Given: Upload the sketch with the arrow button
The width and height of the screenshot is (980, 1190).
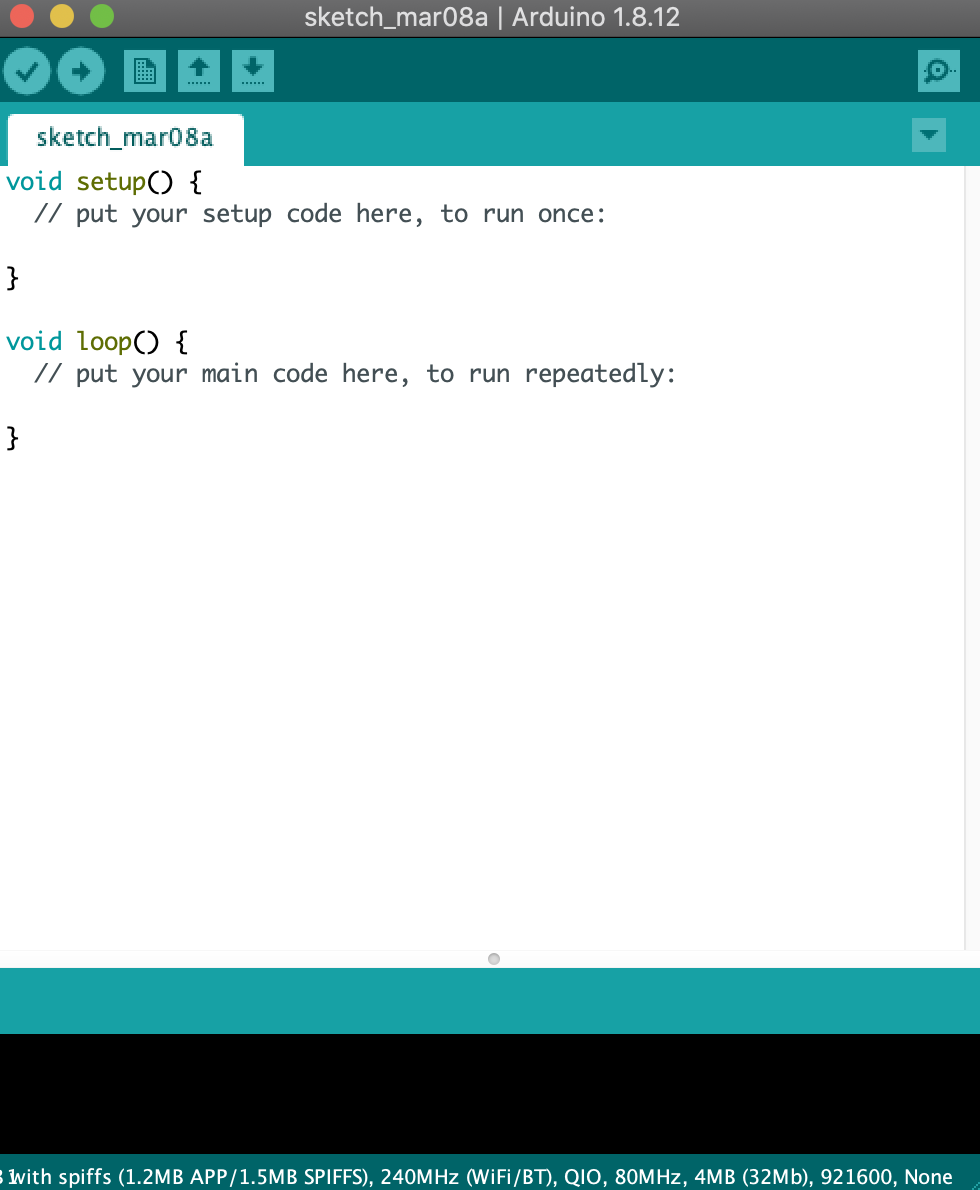Looking at the screenshot, I should pyautogui.click(x=80, y=71).
